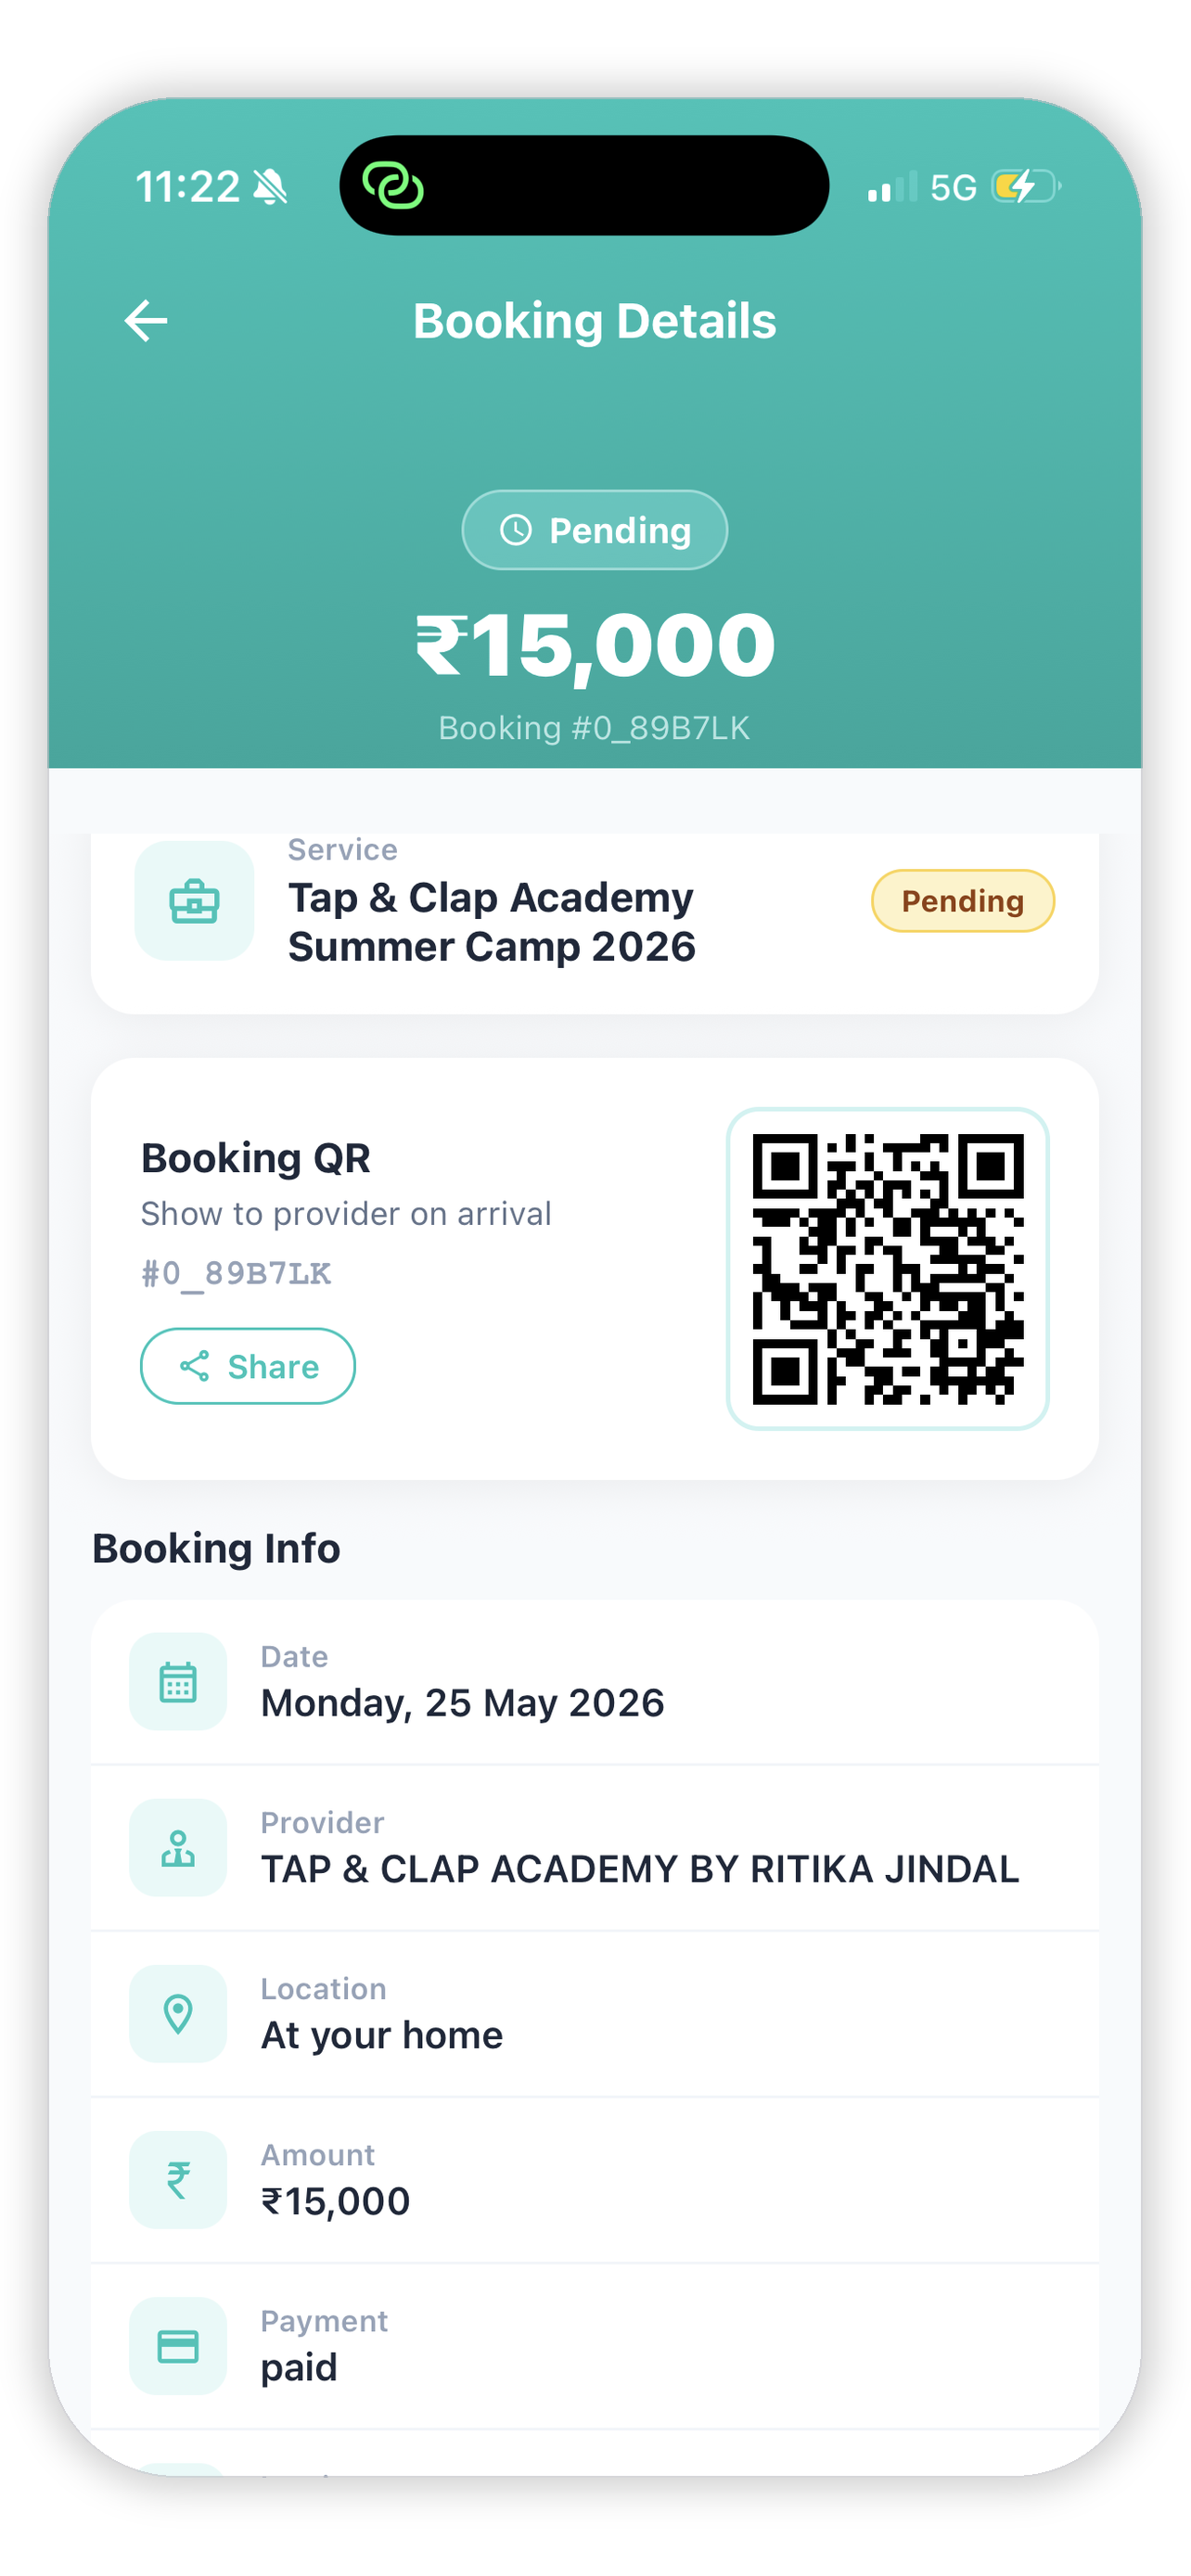Image resolution: width=1191 pixels, height=2576 pixels.
Task: Open the TAP & CLAP ACADEMY provider row
Action: pyautogui.click(x=595, y=1848)
